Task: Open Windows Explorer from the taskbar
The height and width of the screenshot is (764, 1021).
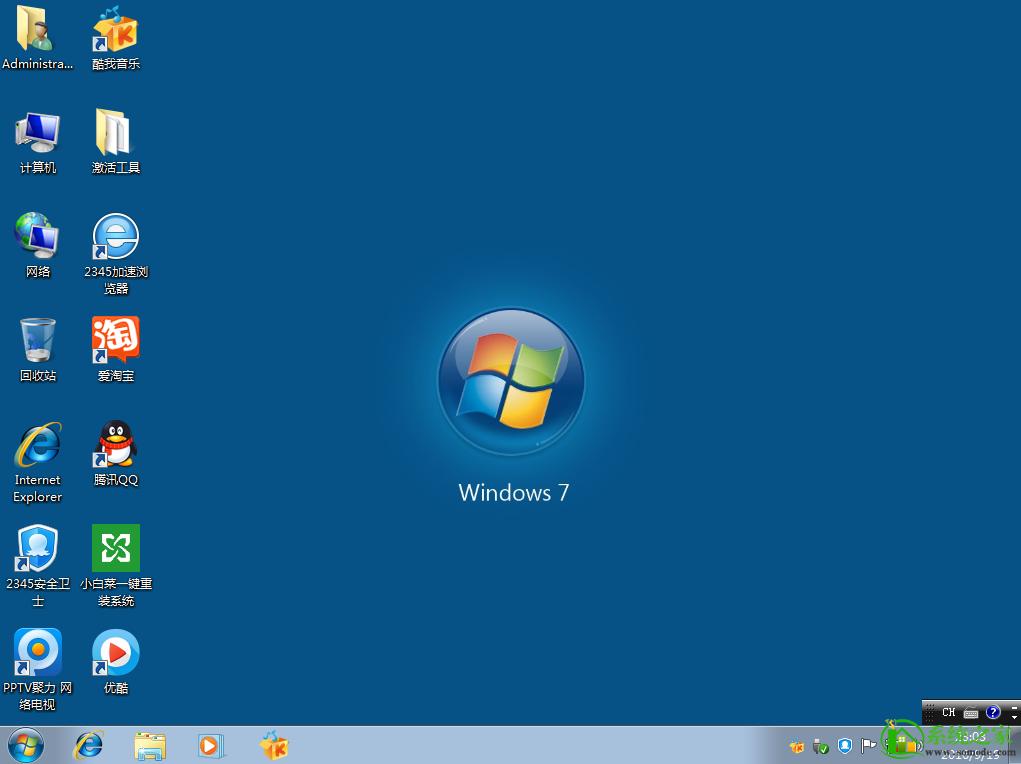Action: pyautogui.click(x=150, y=745)
